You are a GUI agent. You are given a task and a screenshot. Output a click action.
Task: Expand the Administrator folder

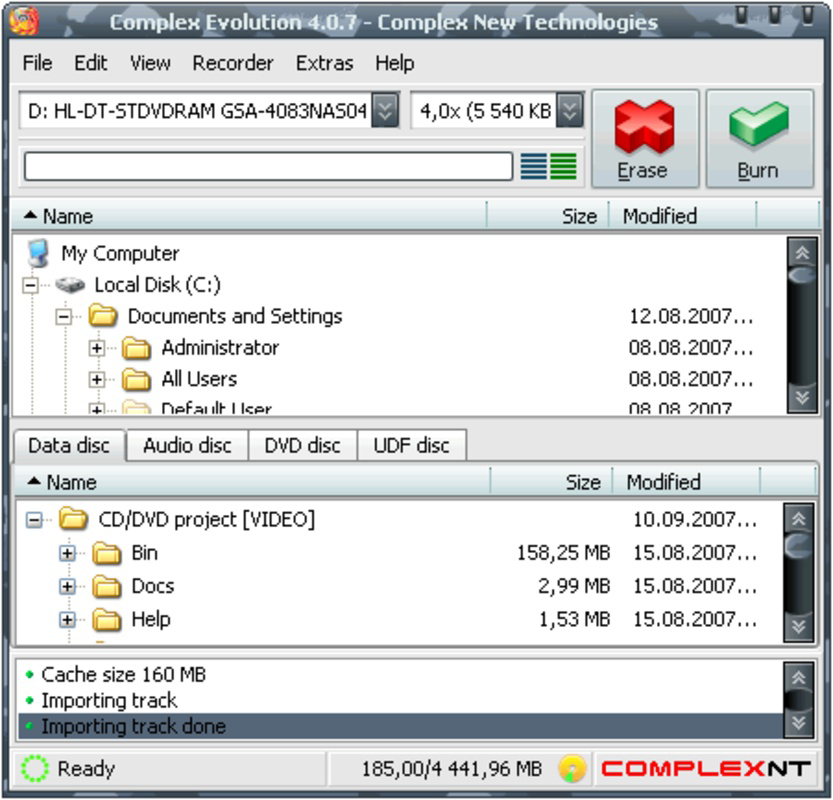coord(97,348)
